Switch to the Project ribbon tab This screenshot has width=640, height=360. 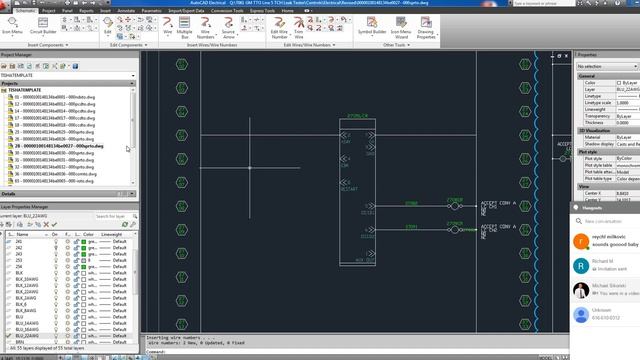[49, 11]
